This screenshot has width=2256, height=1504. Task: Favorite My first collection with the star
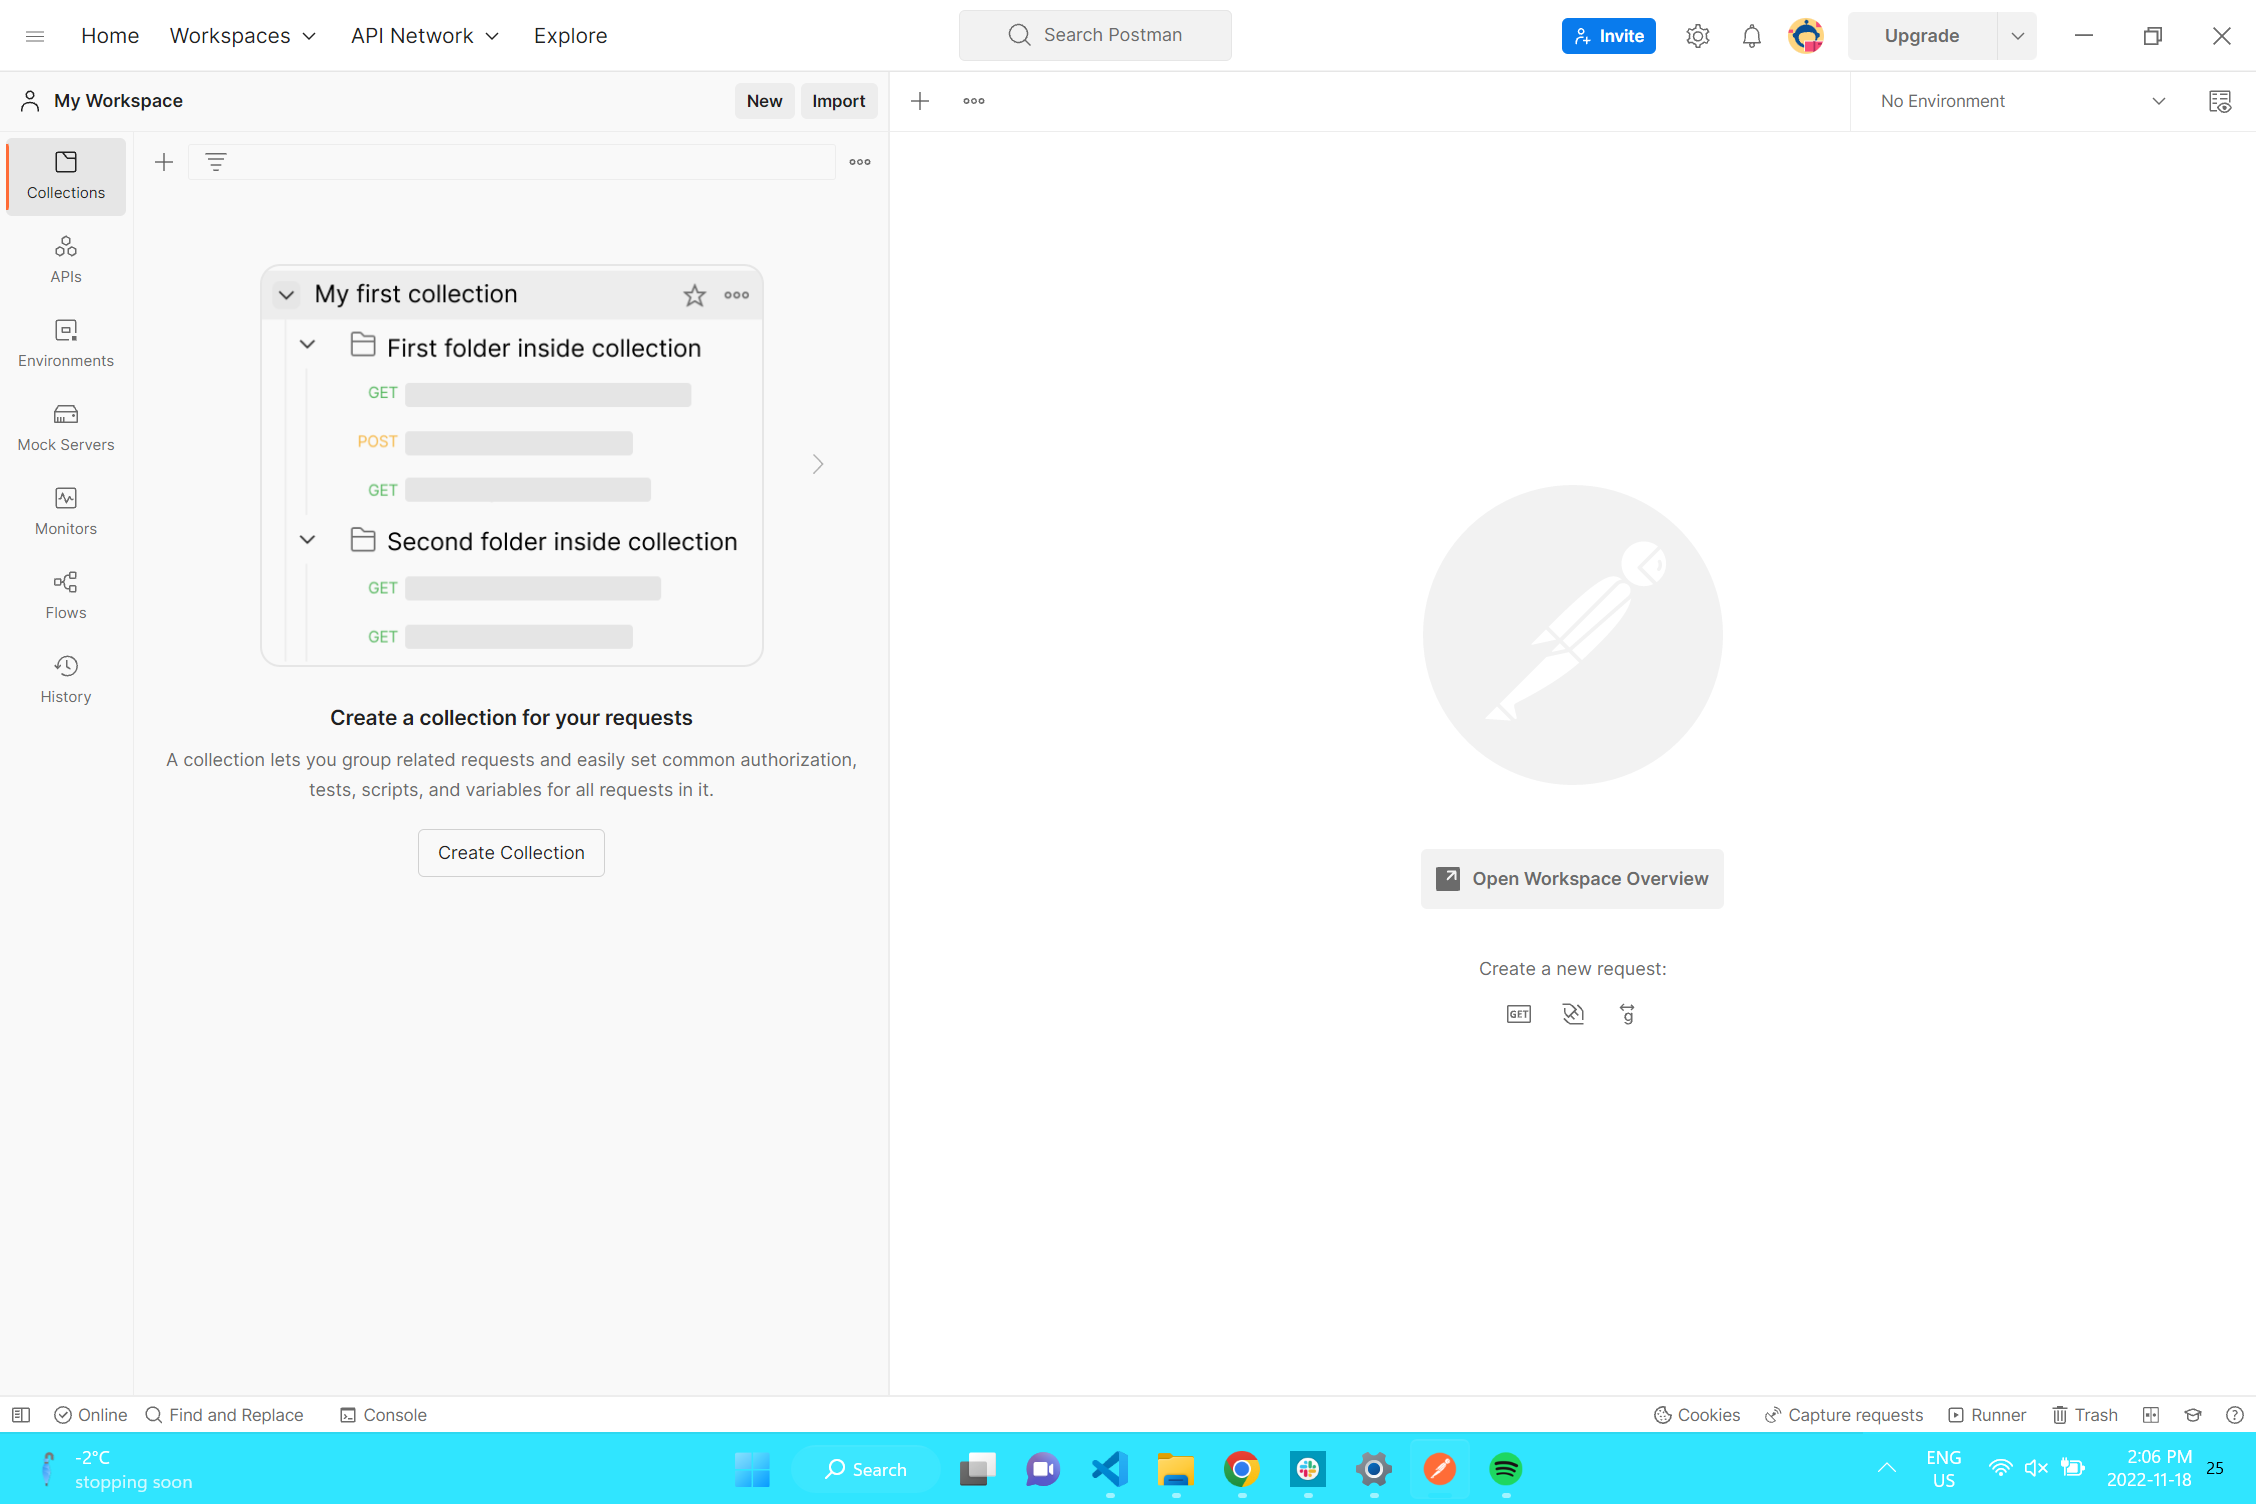click(694, 295)
